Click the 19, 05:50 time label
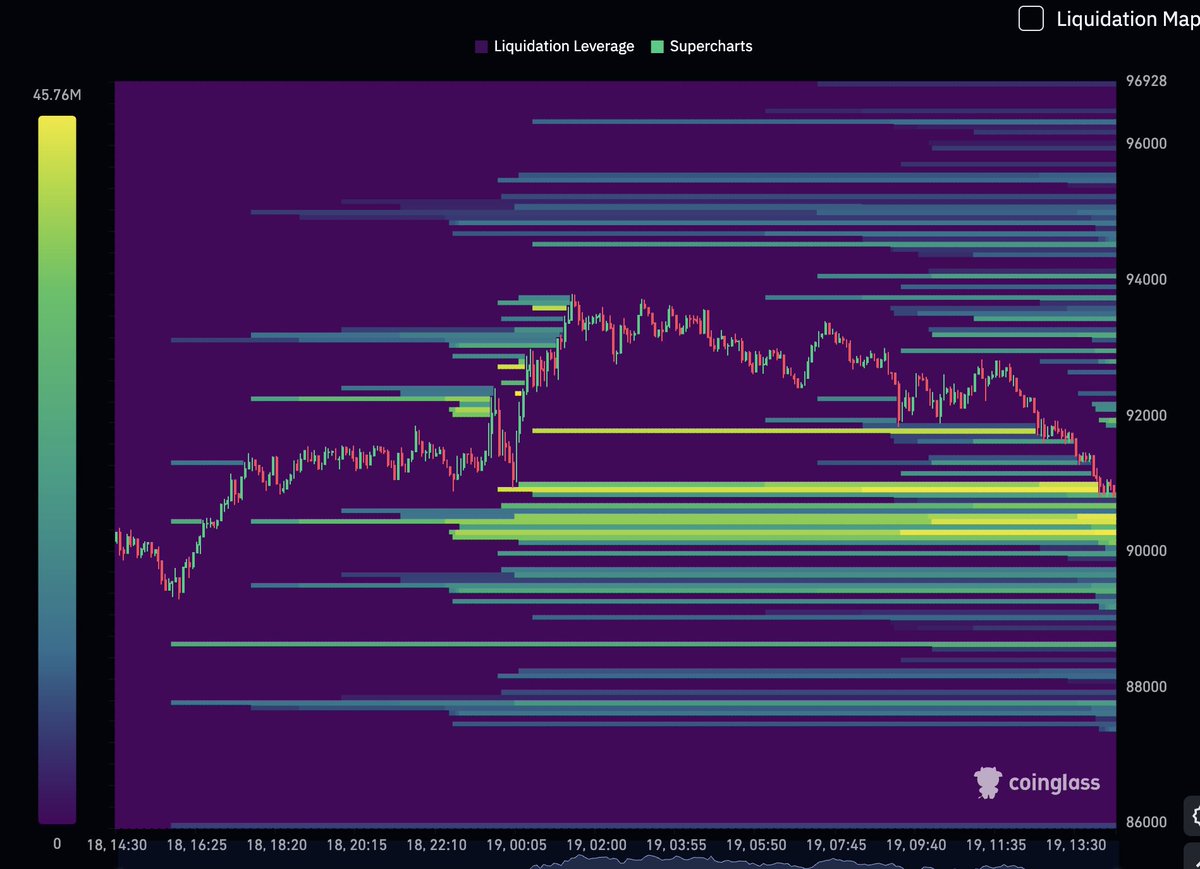The image size is (1200, 869). [x=757, y=845]
